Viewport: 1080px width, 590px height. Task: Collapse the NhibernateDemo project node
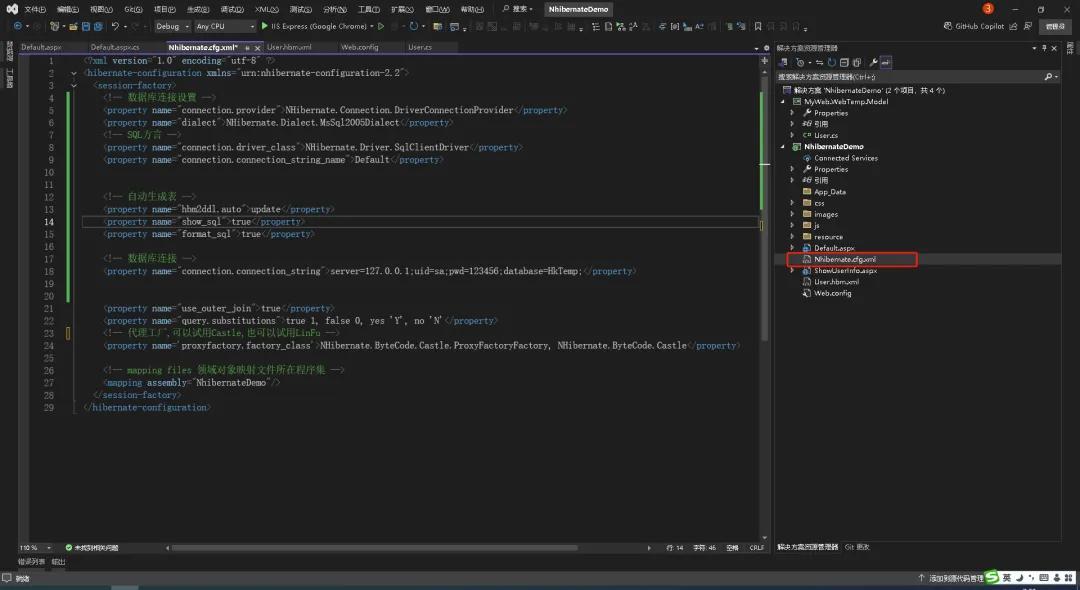[783, 146]
